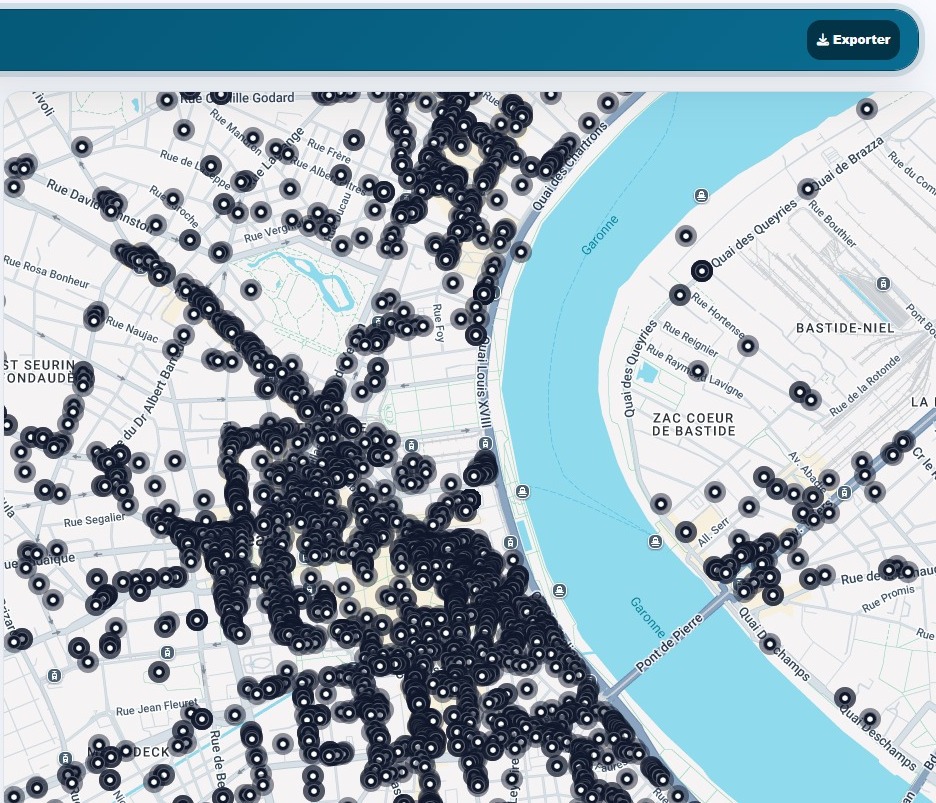Viewport: 936px width, 803px height.
Task: Click the Rue de la Rotonde label
Action: [865, 386]
